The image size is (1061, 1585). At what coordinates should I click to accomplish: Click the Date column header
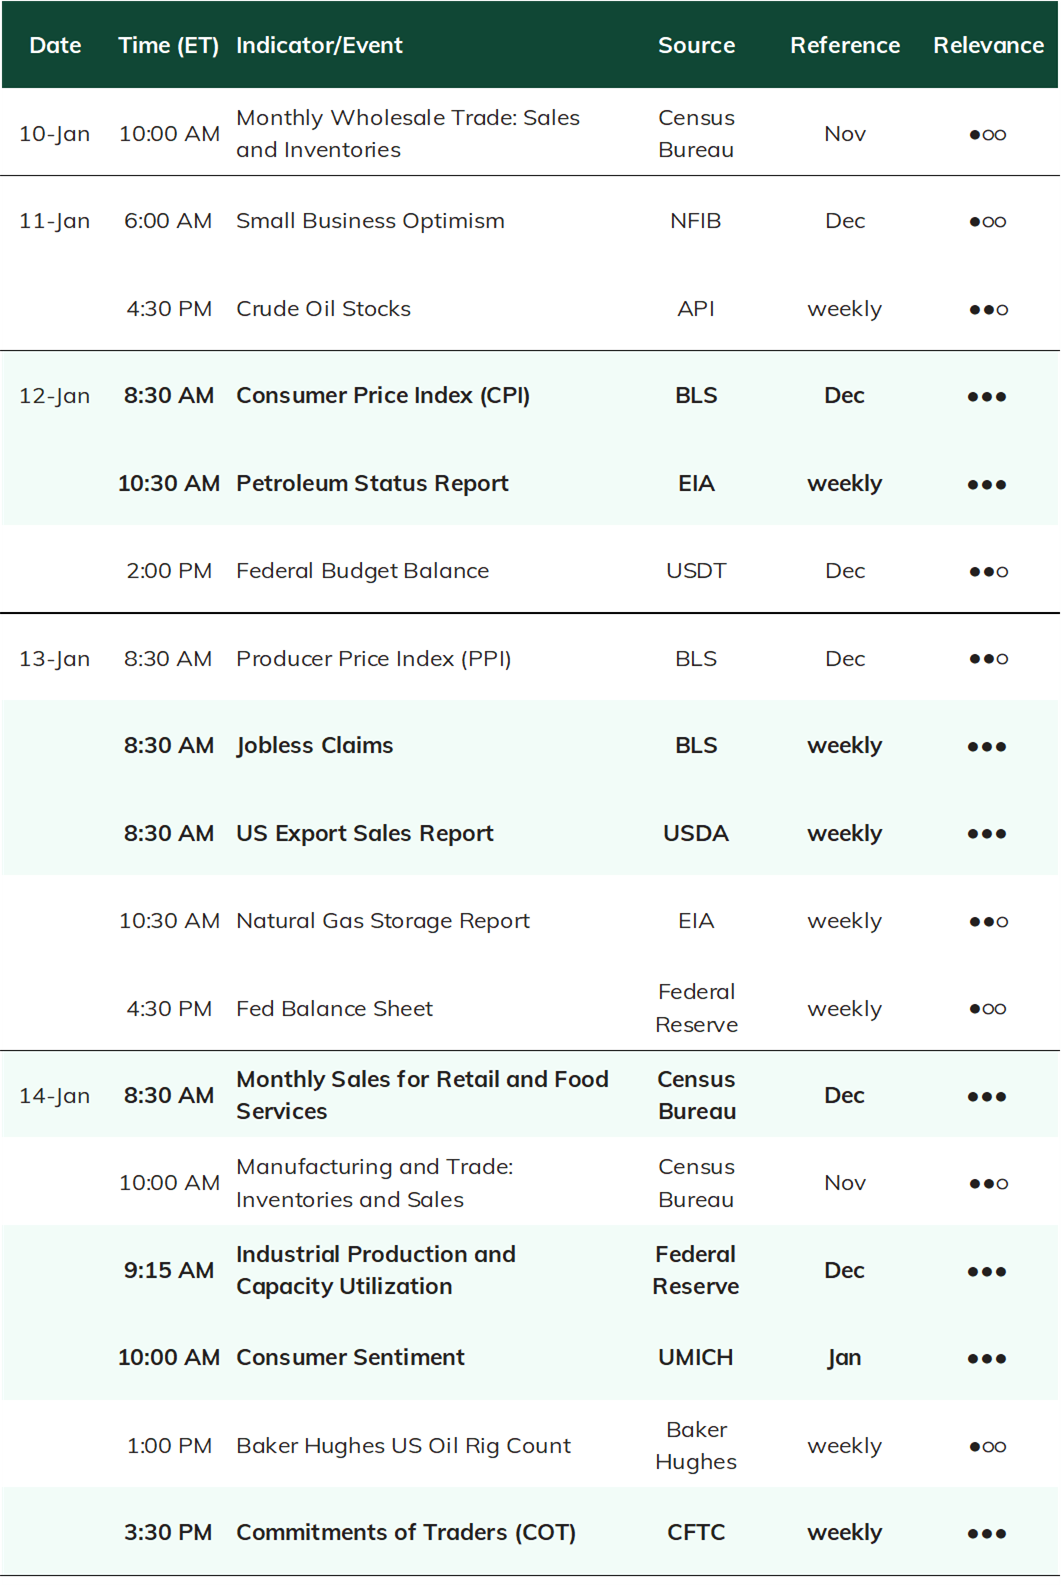coord(55,45)
